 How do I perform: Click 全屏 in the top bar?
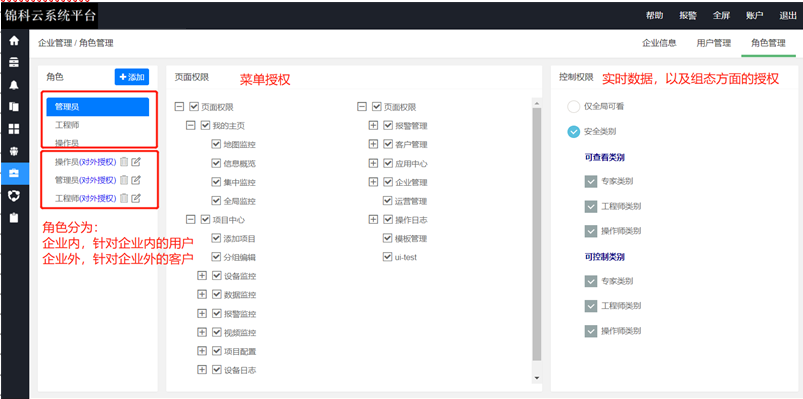(x=721, y=15)
